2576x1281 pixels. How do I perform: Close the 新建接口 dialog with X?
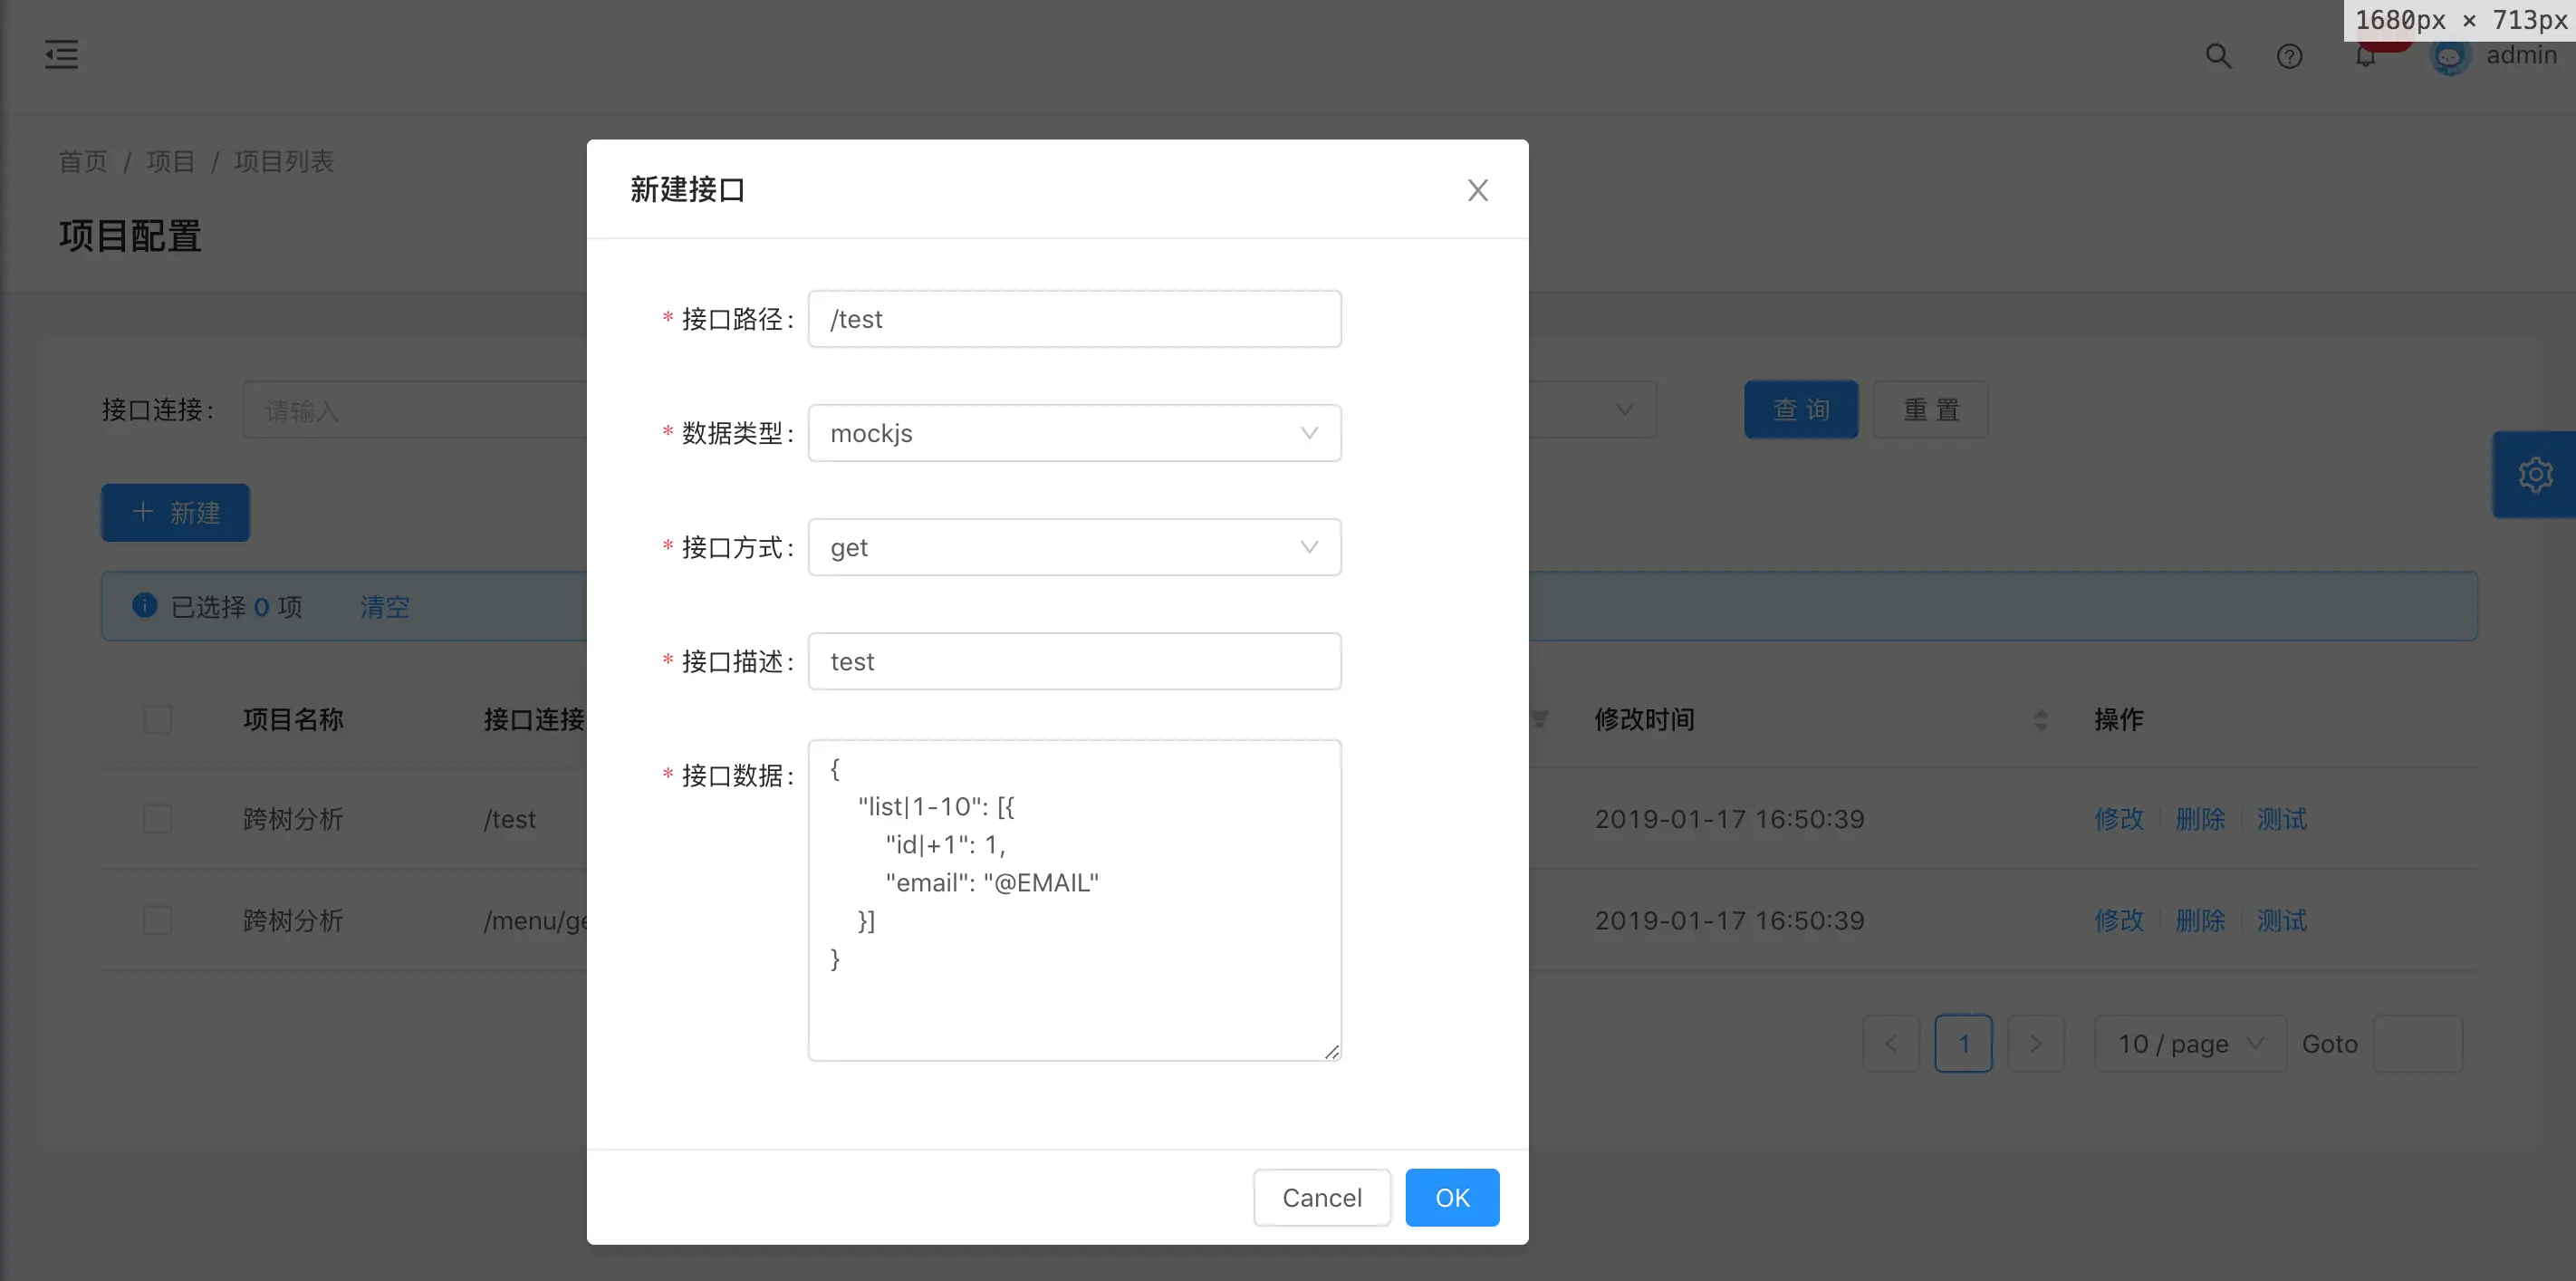1477,190
